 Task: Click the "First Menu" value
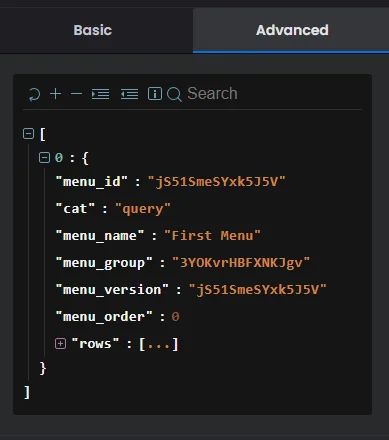(x=213, y=236)
